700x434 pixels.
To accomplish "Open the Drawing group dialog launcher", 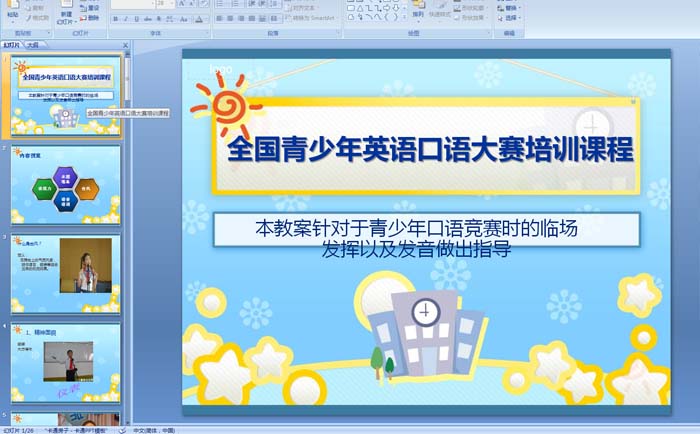I will click(x=488, y=33).
